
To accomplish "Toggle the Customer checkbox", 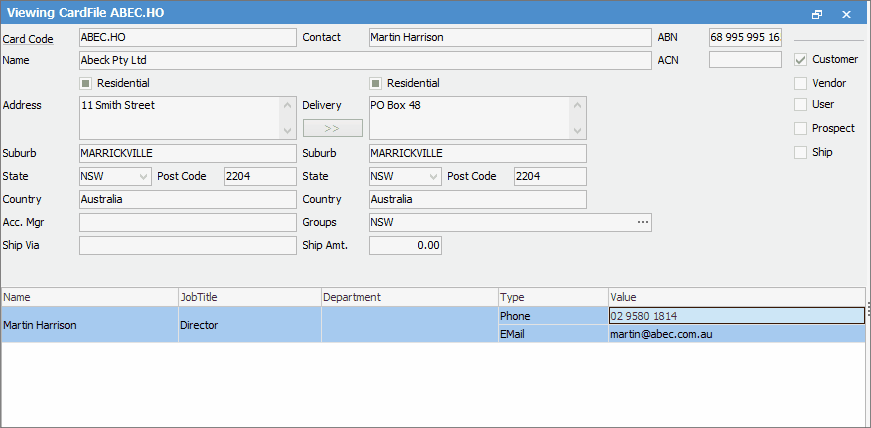I will coord(800,59).
